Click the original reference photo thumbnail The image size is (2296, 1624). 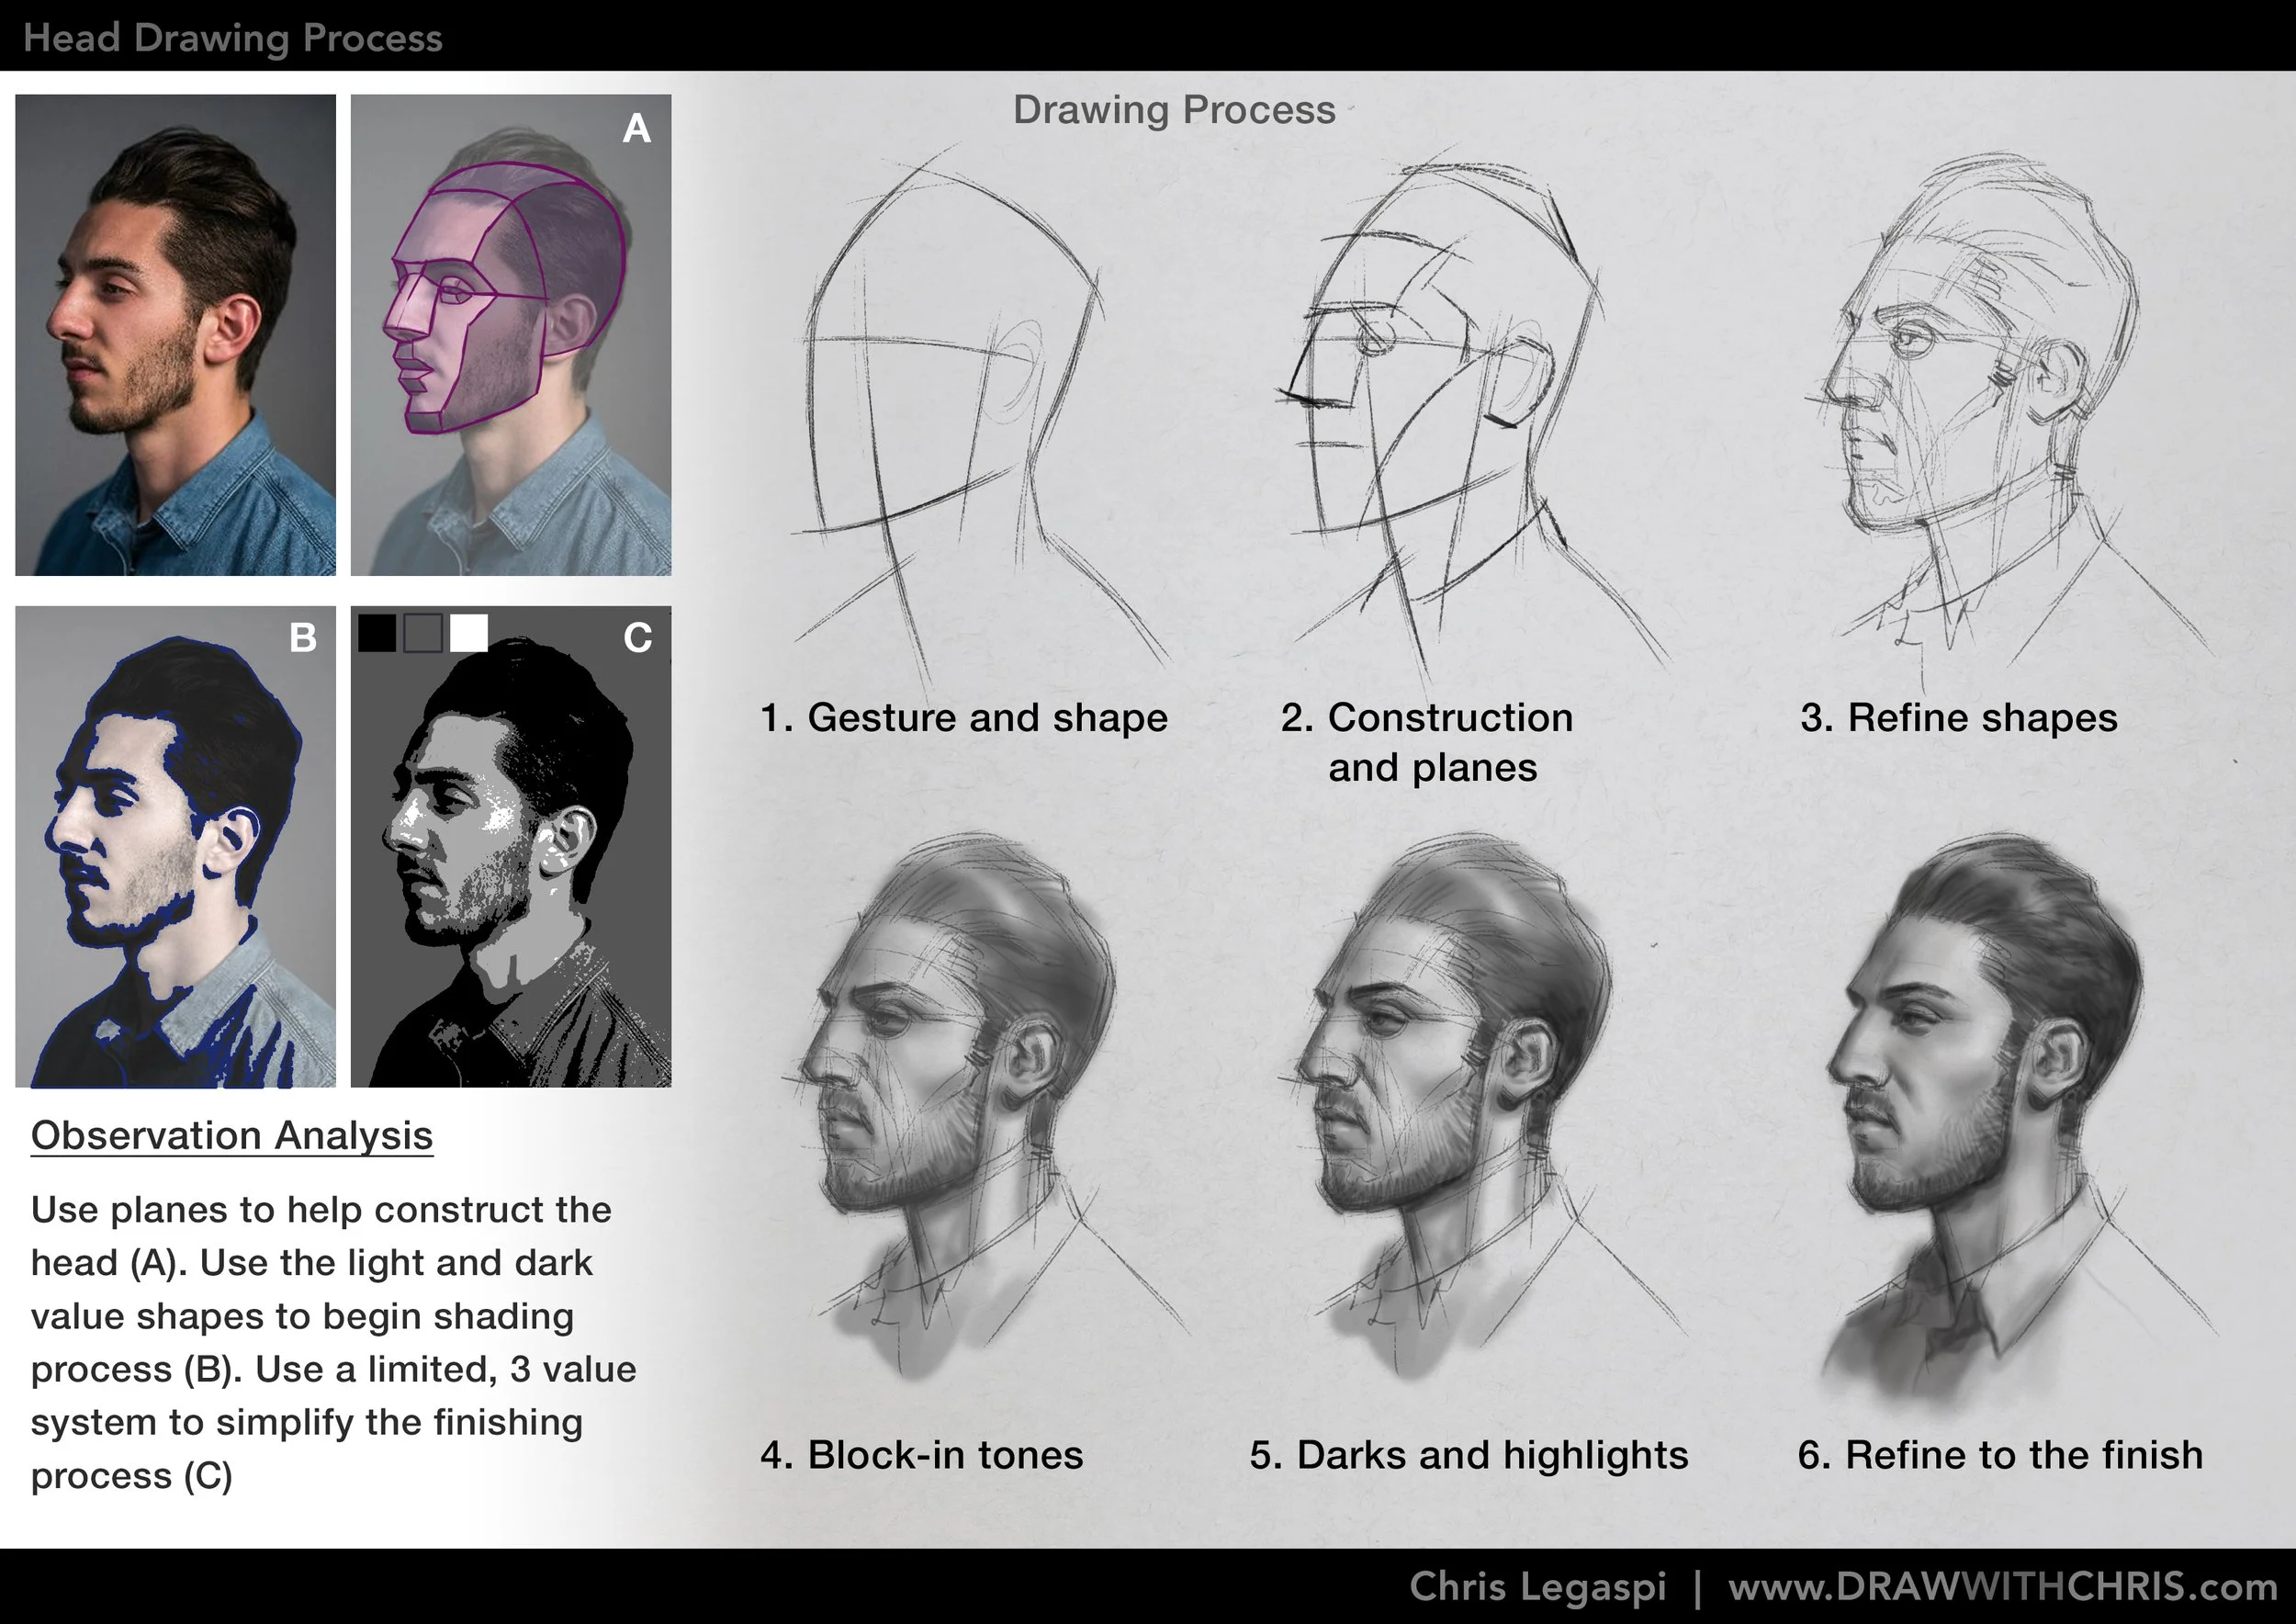pyautogui.click(x=175, y=335)
